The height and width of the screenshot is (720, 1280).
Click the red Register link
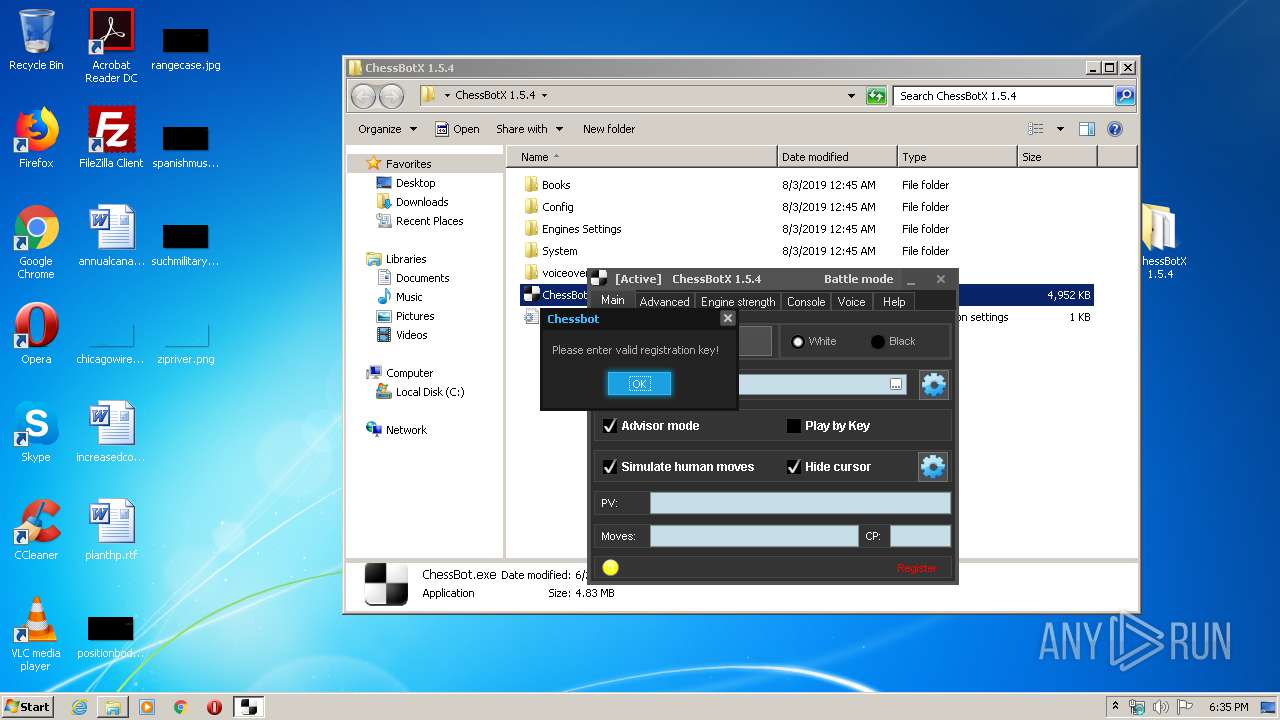[x=916, y=568]
